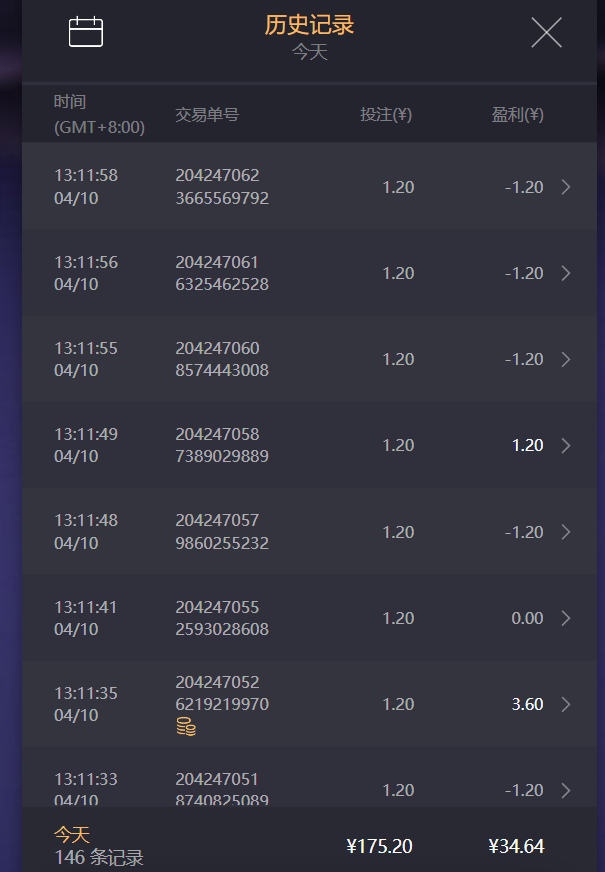Click the 时间 column header
605x872 pixels.
70,102
